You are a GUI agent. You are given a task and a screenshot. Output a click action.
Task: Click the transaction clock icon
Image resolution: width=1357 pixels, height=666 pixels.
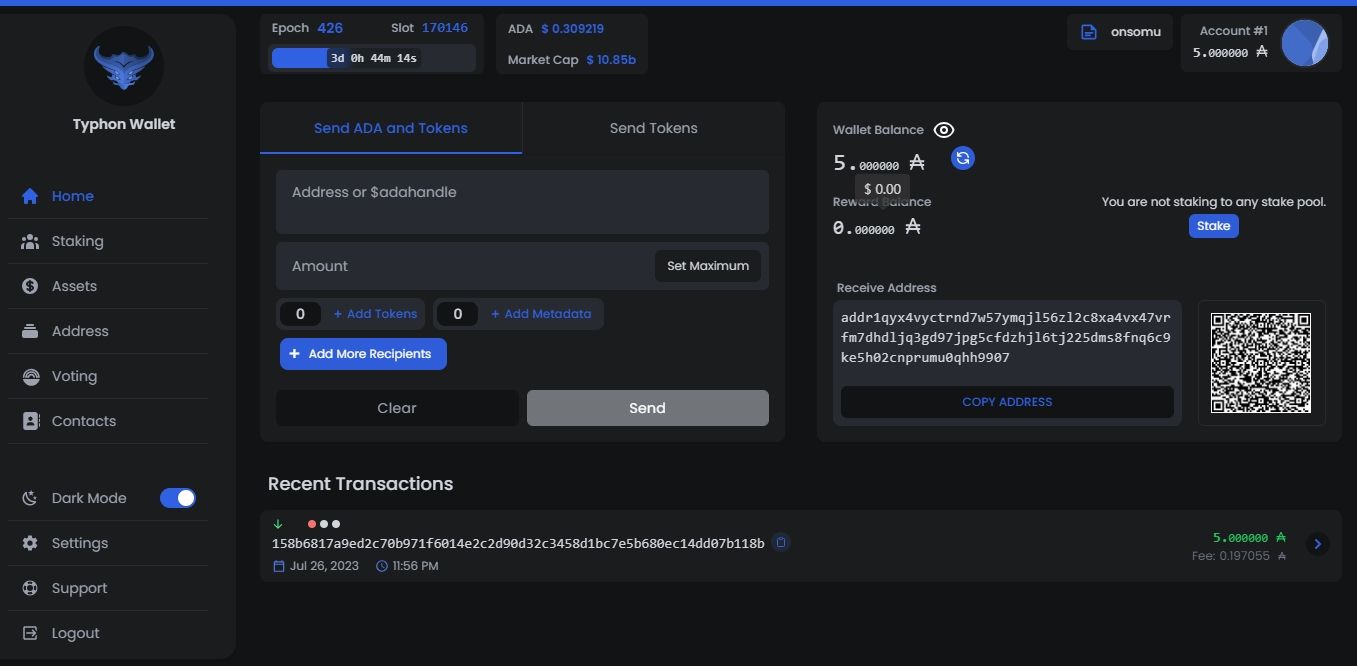pyautogui.click(x=382, y=566)
